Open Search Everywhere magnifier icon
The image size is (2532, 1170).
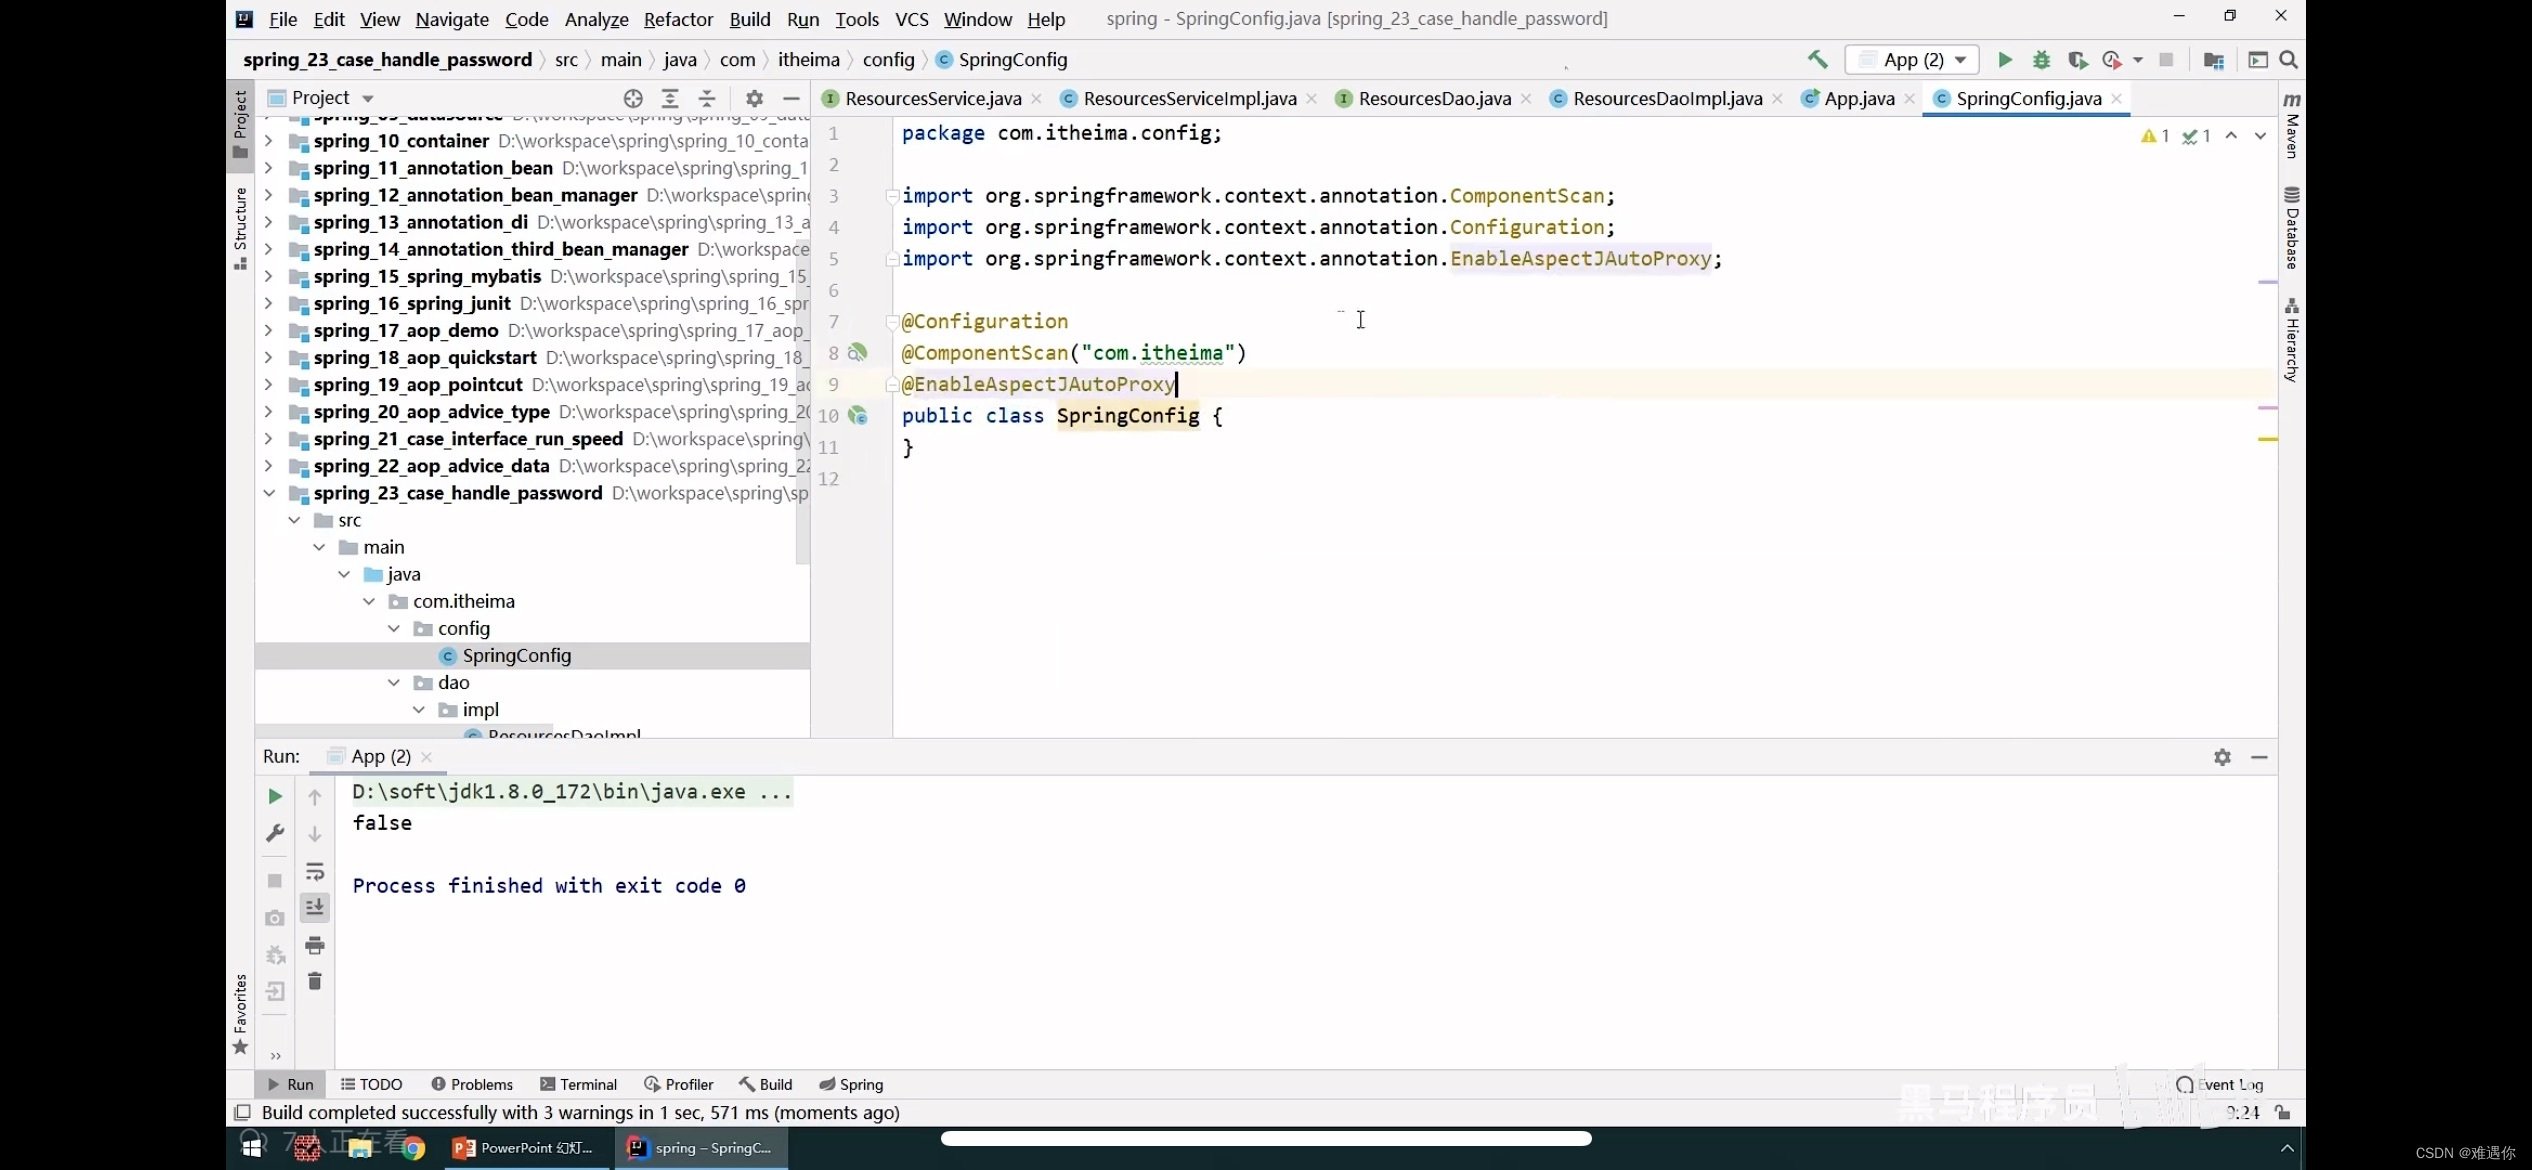coord(2288,60)
